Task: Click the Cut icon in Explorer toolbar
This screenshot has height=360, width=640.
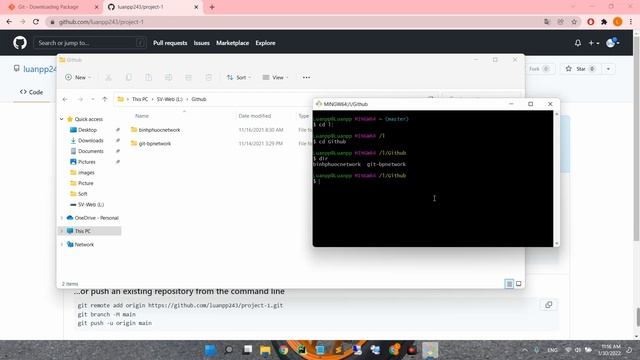Action: [x=109, y=77]
